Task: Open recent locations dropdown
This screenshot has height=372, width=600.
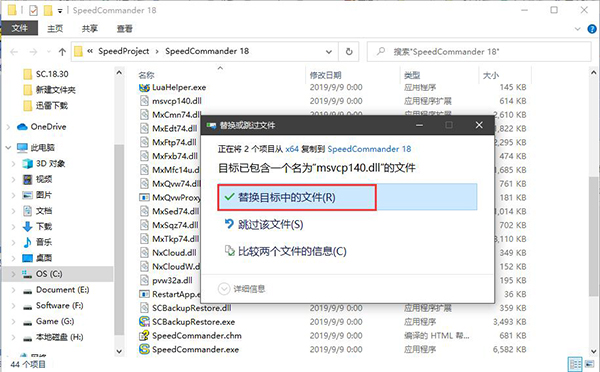Action: [48, 52]
